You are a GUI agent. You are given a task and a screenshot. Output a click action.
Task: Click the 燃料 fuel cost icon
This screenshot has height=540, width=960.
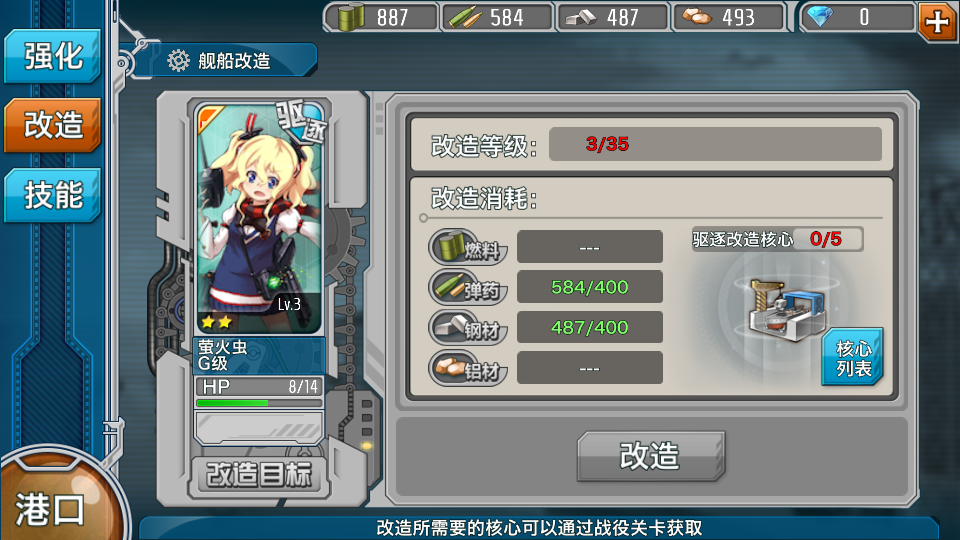[468, 247]
